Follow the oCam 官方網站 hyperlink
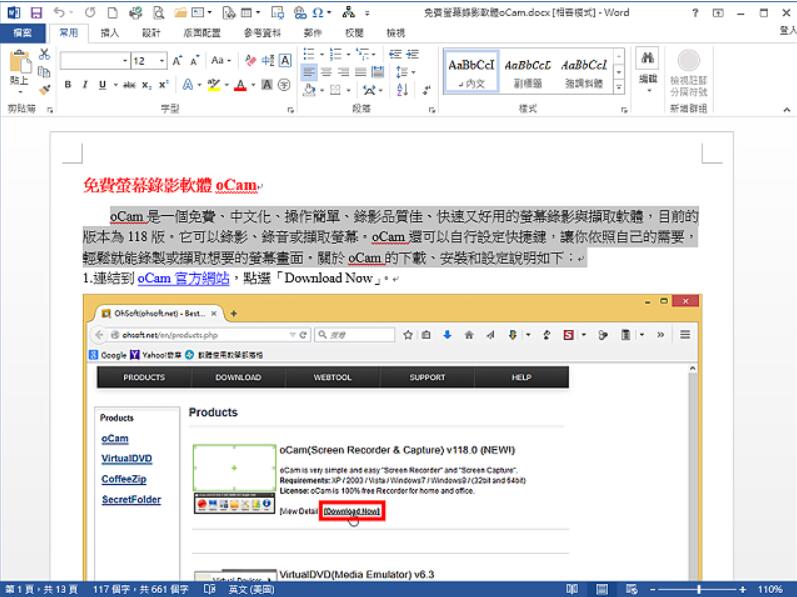The width and height of the screenshot is (797, 597). (183, 278)
